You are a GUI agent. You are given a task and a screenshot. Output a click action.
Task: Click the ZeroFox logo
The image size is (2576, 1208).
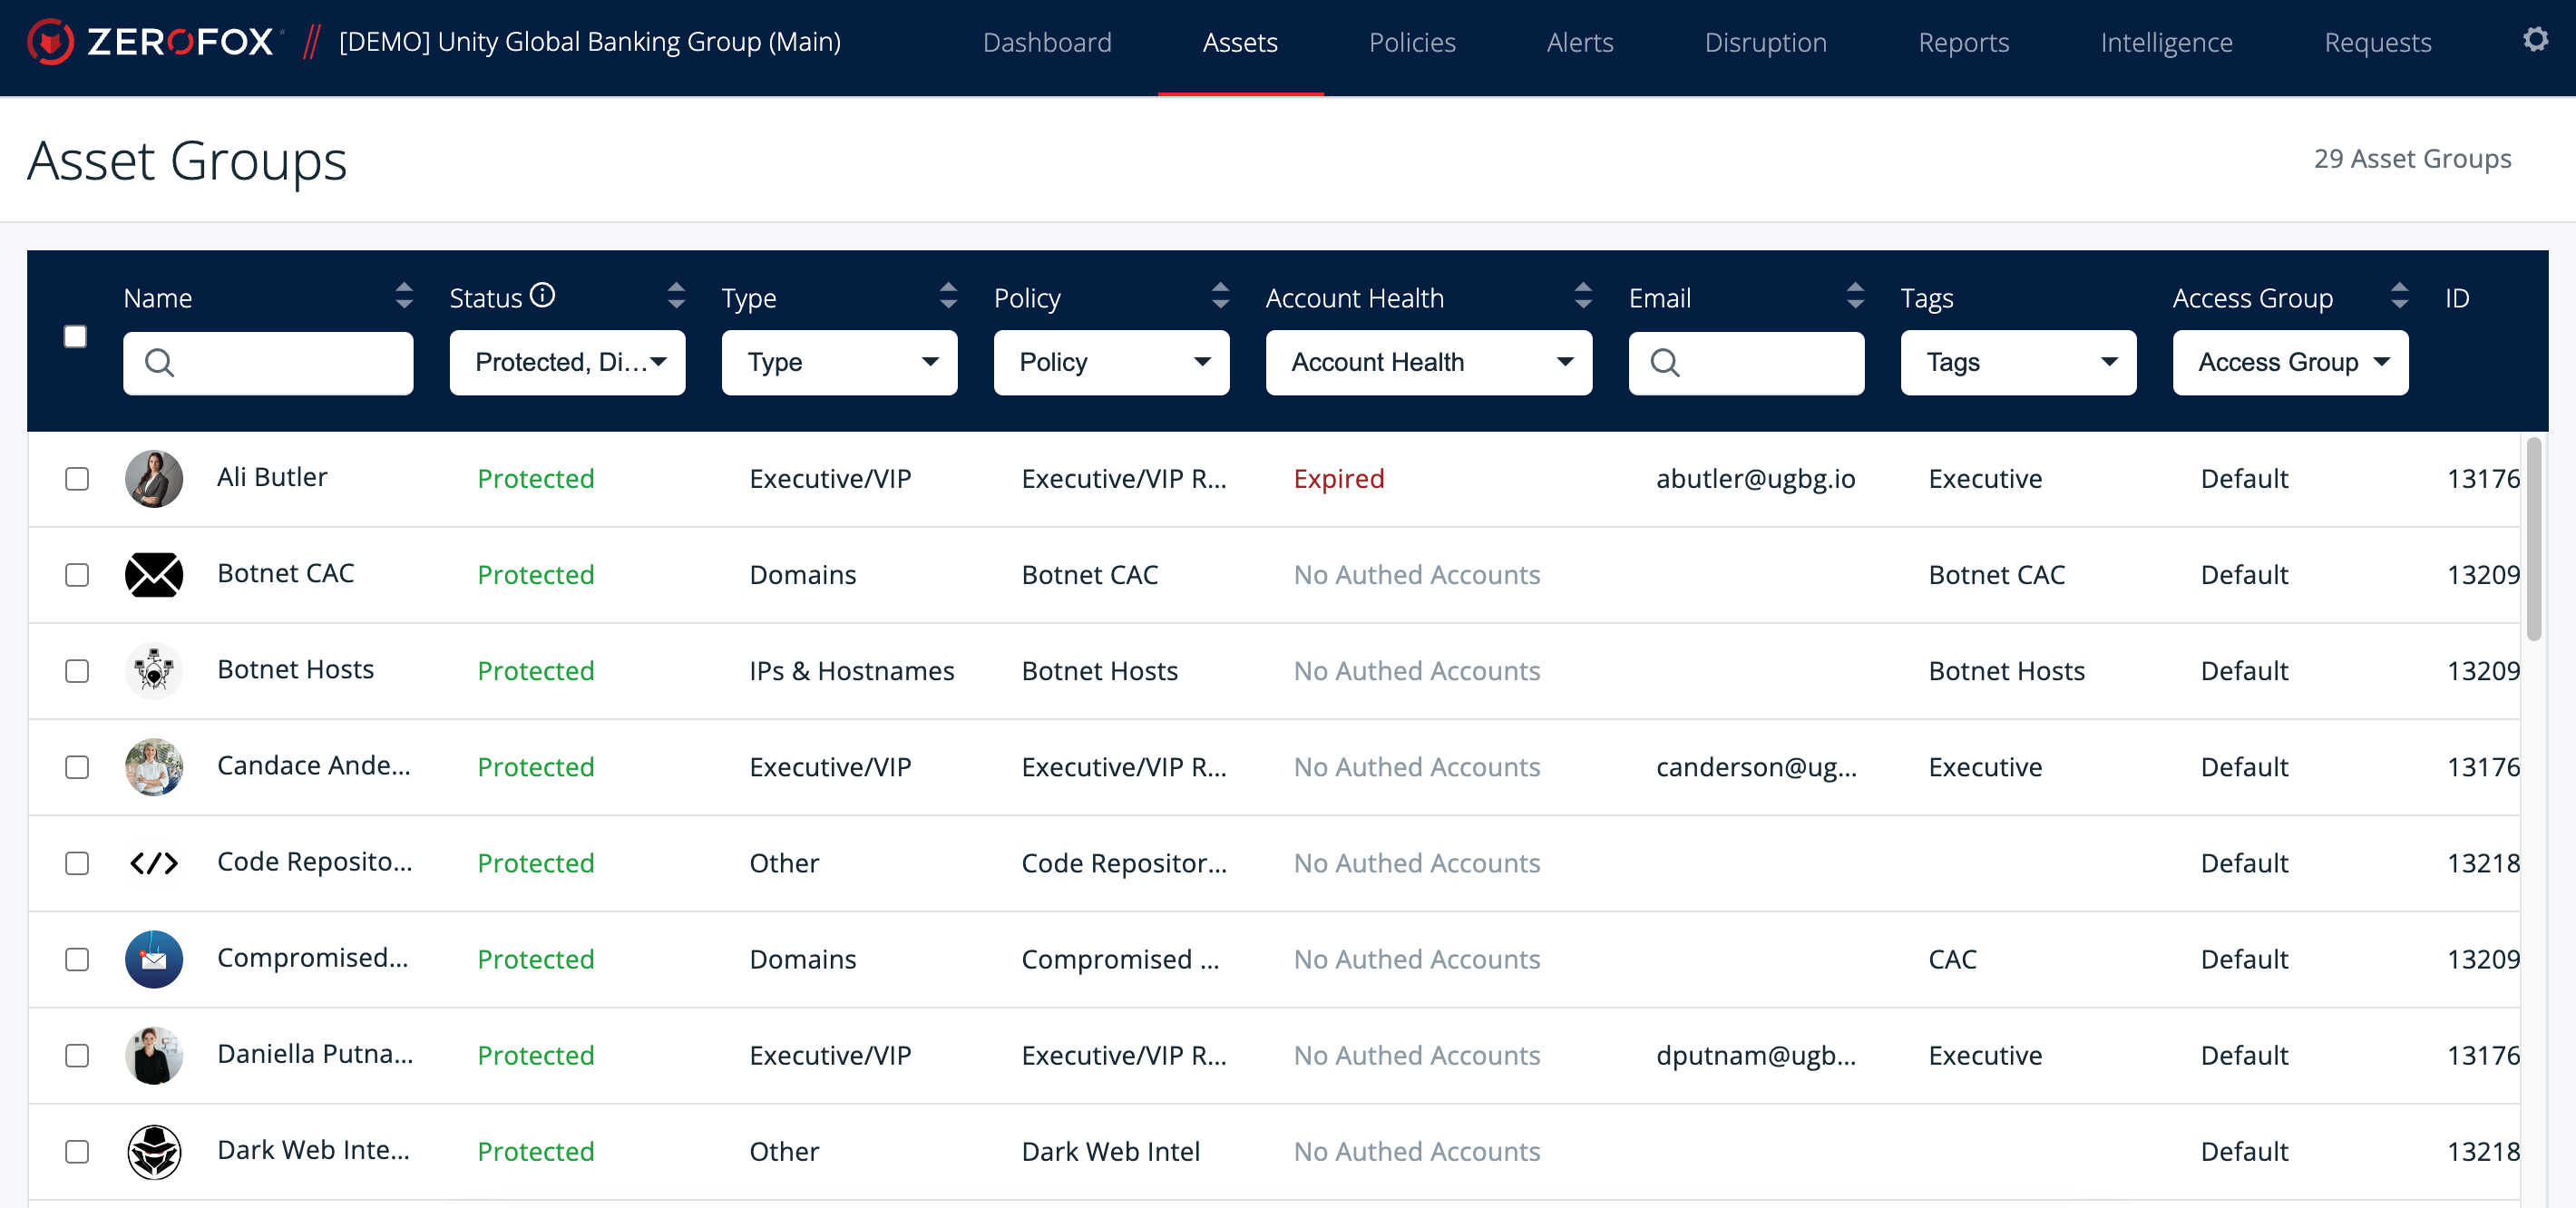(151, 41)
